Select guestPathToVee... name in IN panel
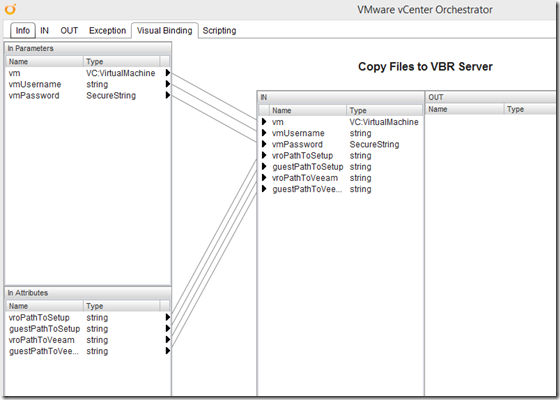This screenshot has height=400, width=560. coord(307,189)
